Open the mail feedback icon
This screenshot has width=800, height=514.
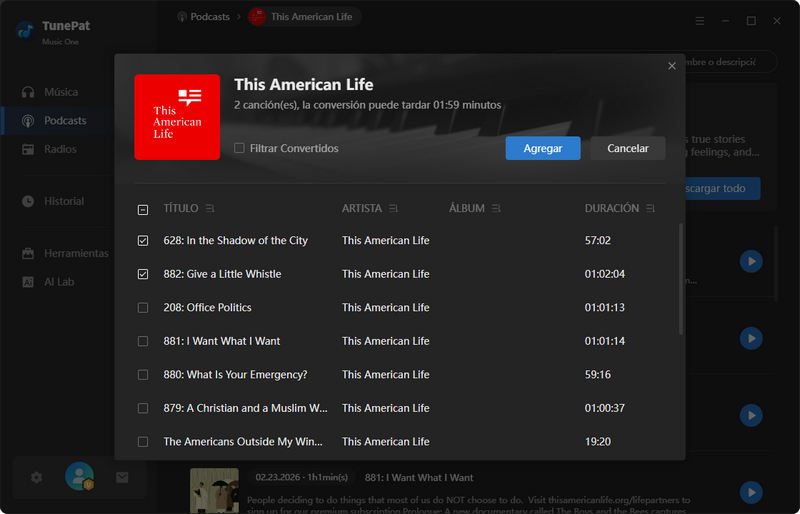tap(122, 478)
